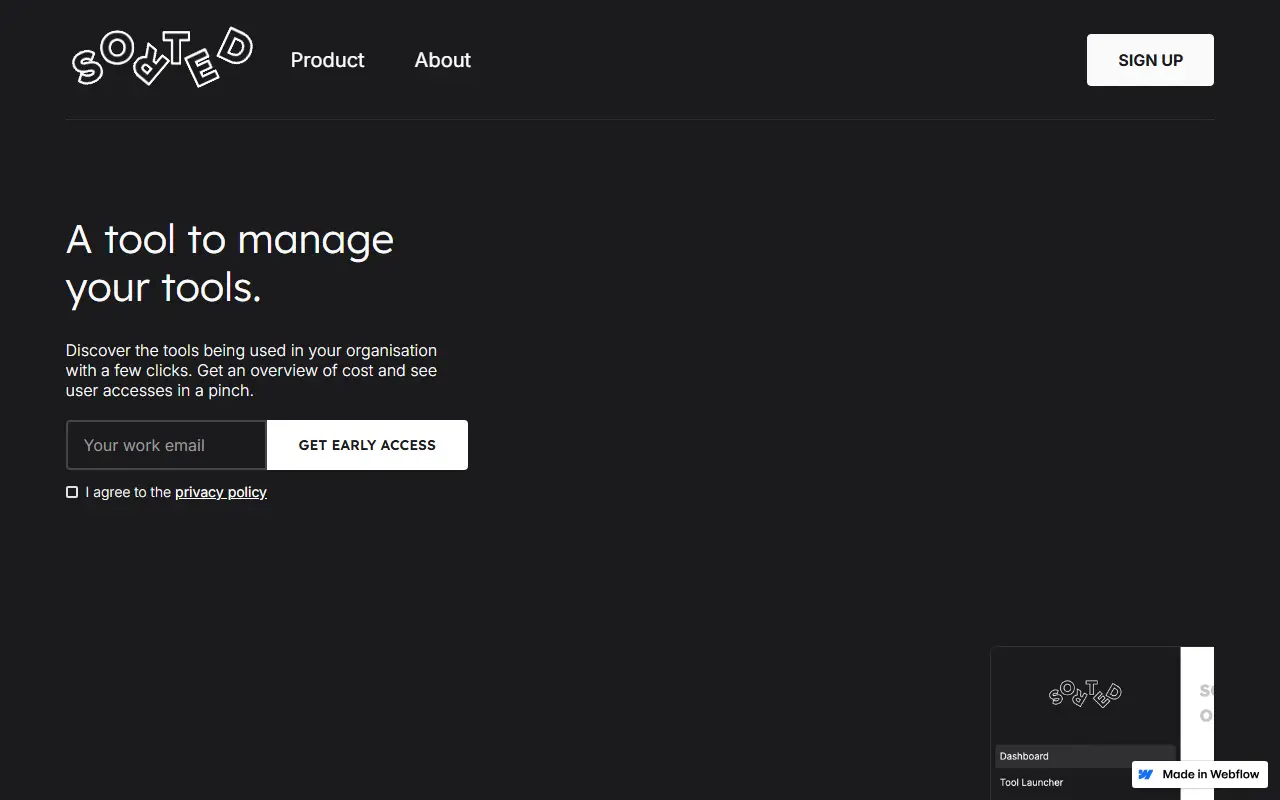Click the Sorted logo in app preview
This screenshot has width=1280, height=800.
[x=1085, y=693]
